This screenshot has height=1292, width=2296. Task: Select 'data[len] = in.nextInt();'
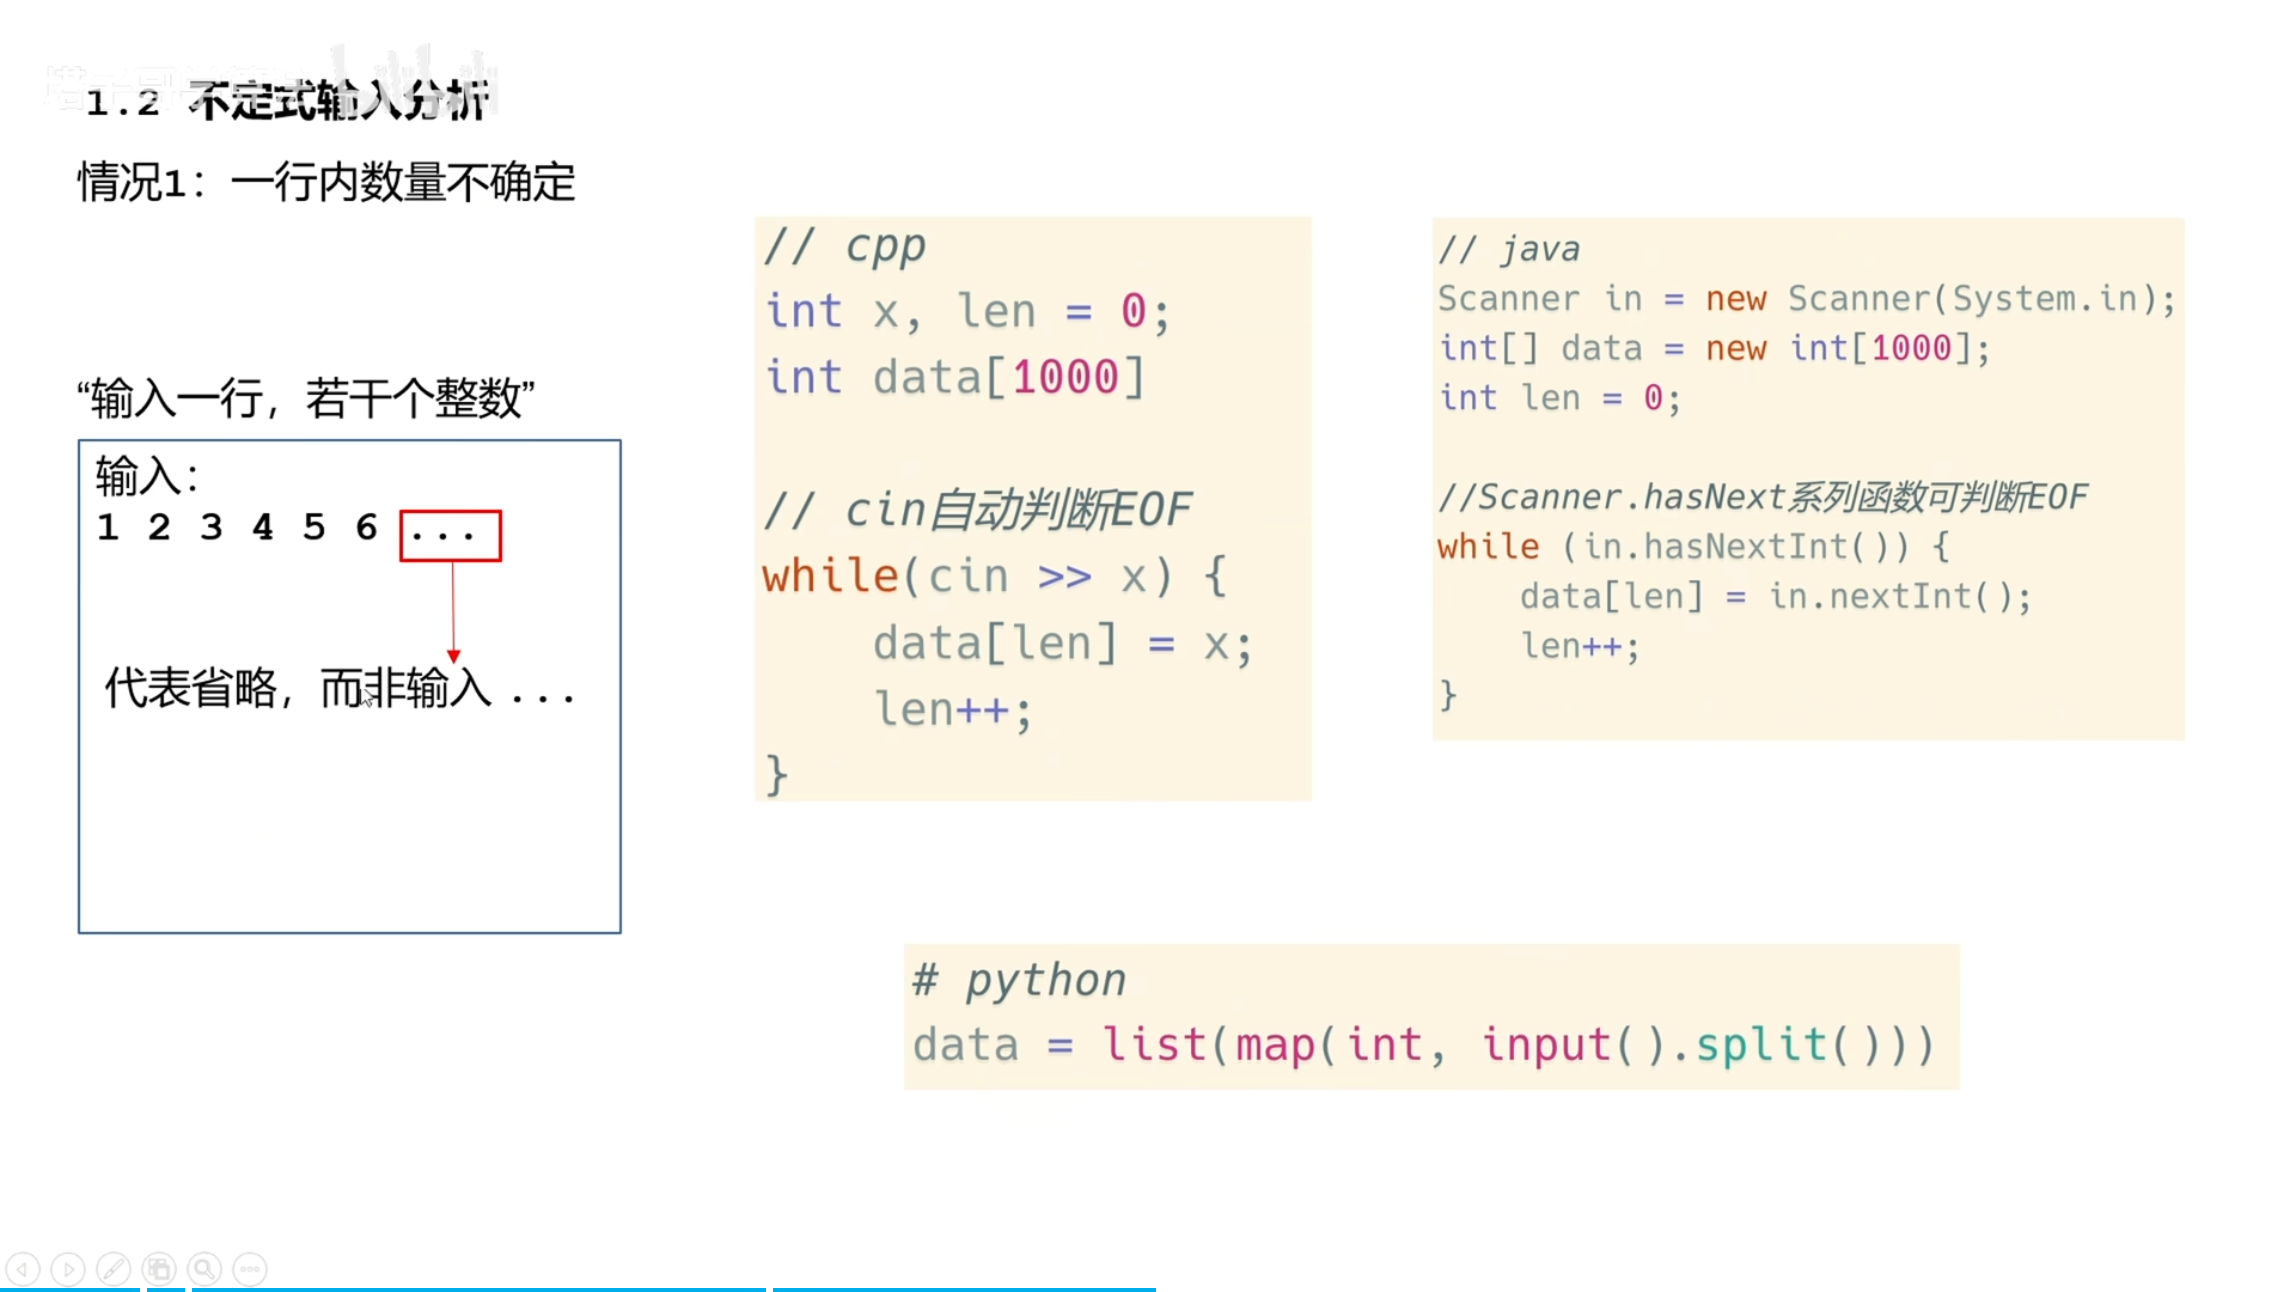coord(1776,597)
